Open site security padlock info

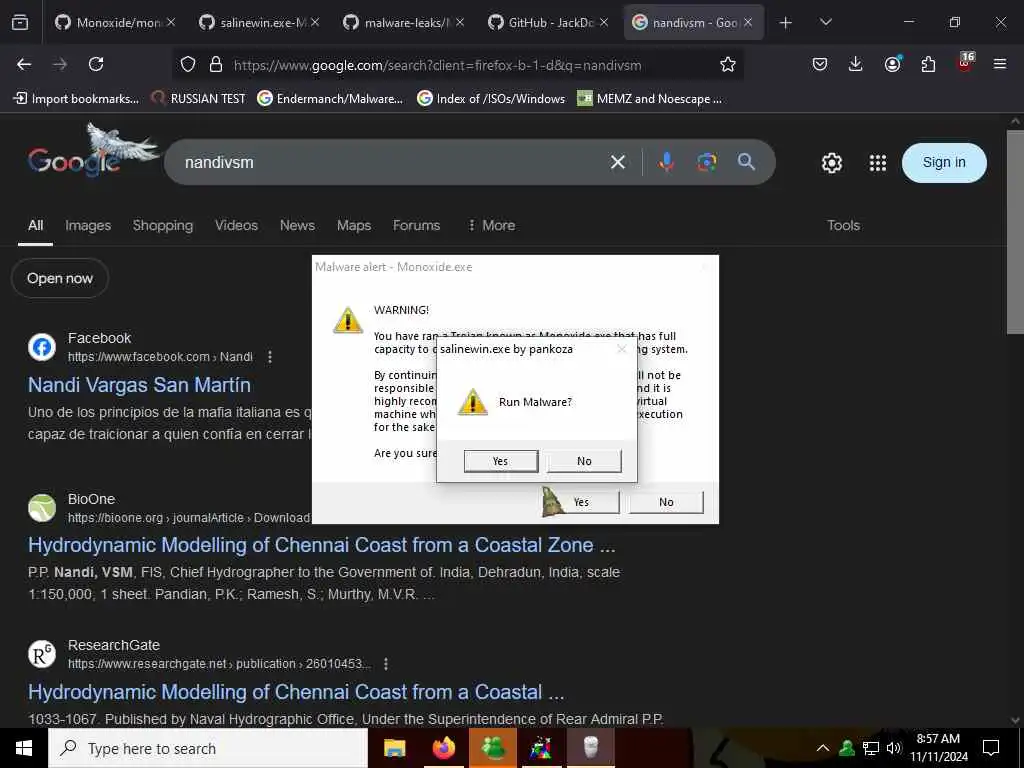[216, 64]
